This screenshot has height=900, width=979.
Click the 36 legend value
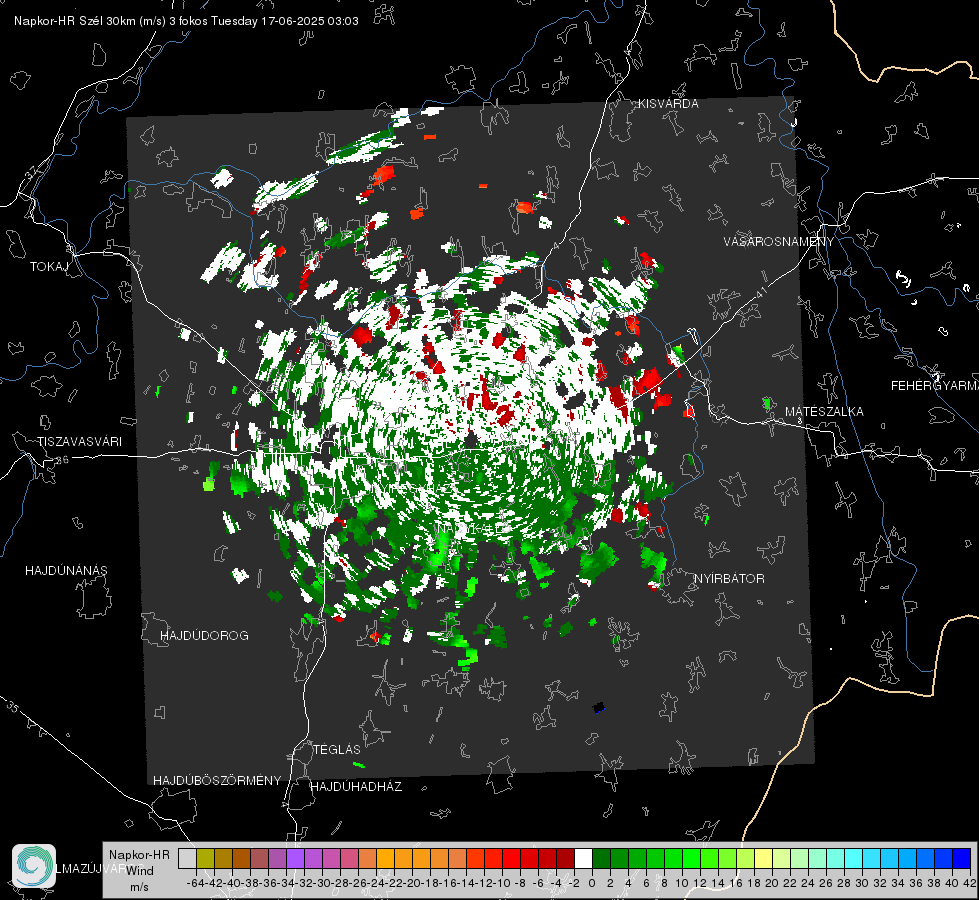tap(916, 883)
